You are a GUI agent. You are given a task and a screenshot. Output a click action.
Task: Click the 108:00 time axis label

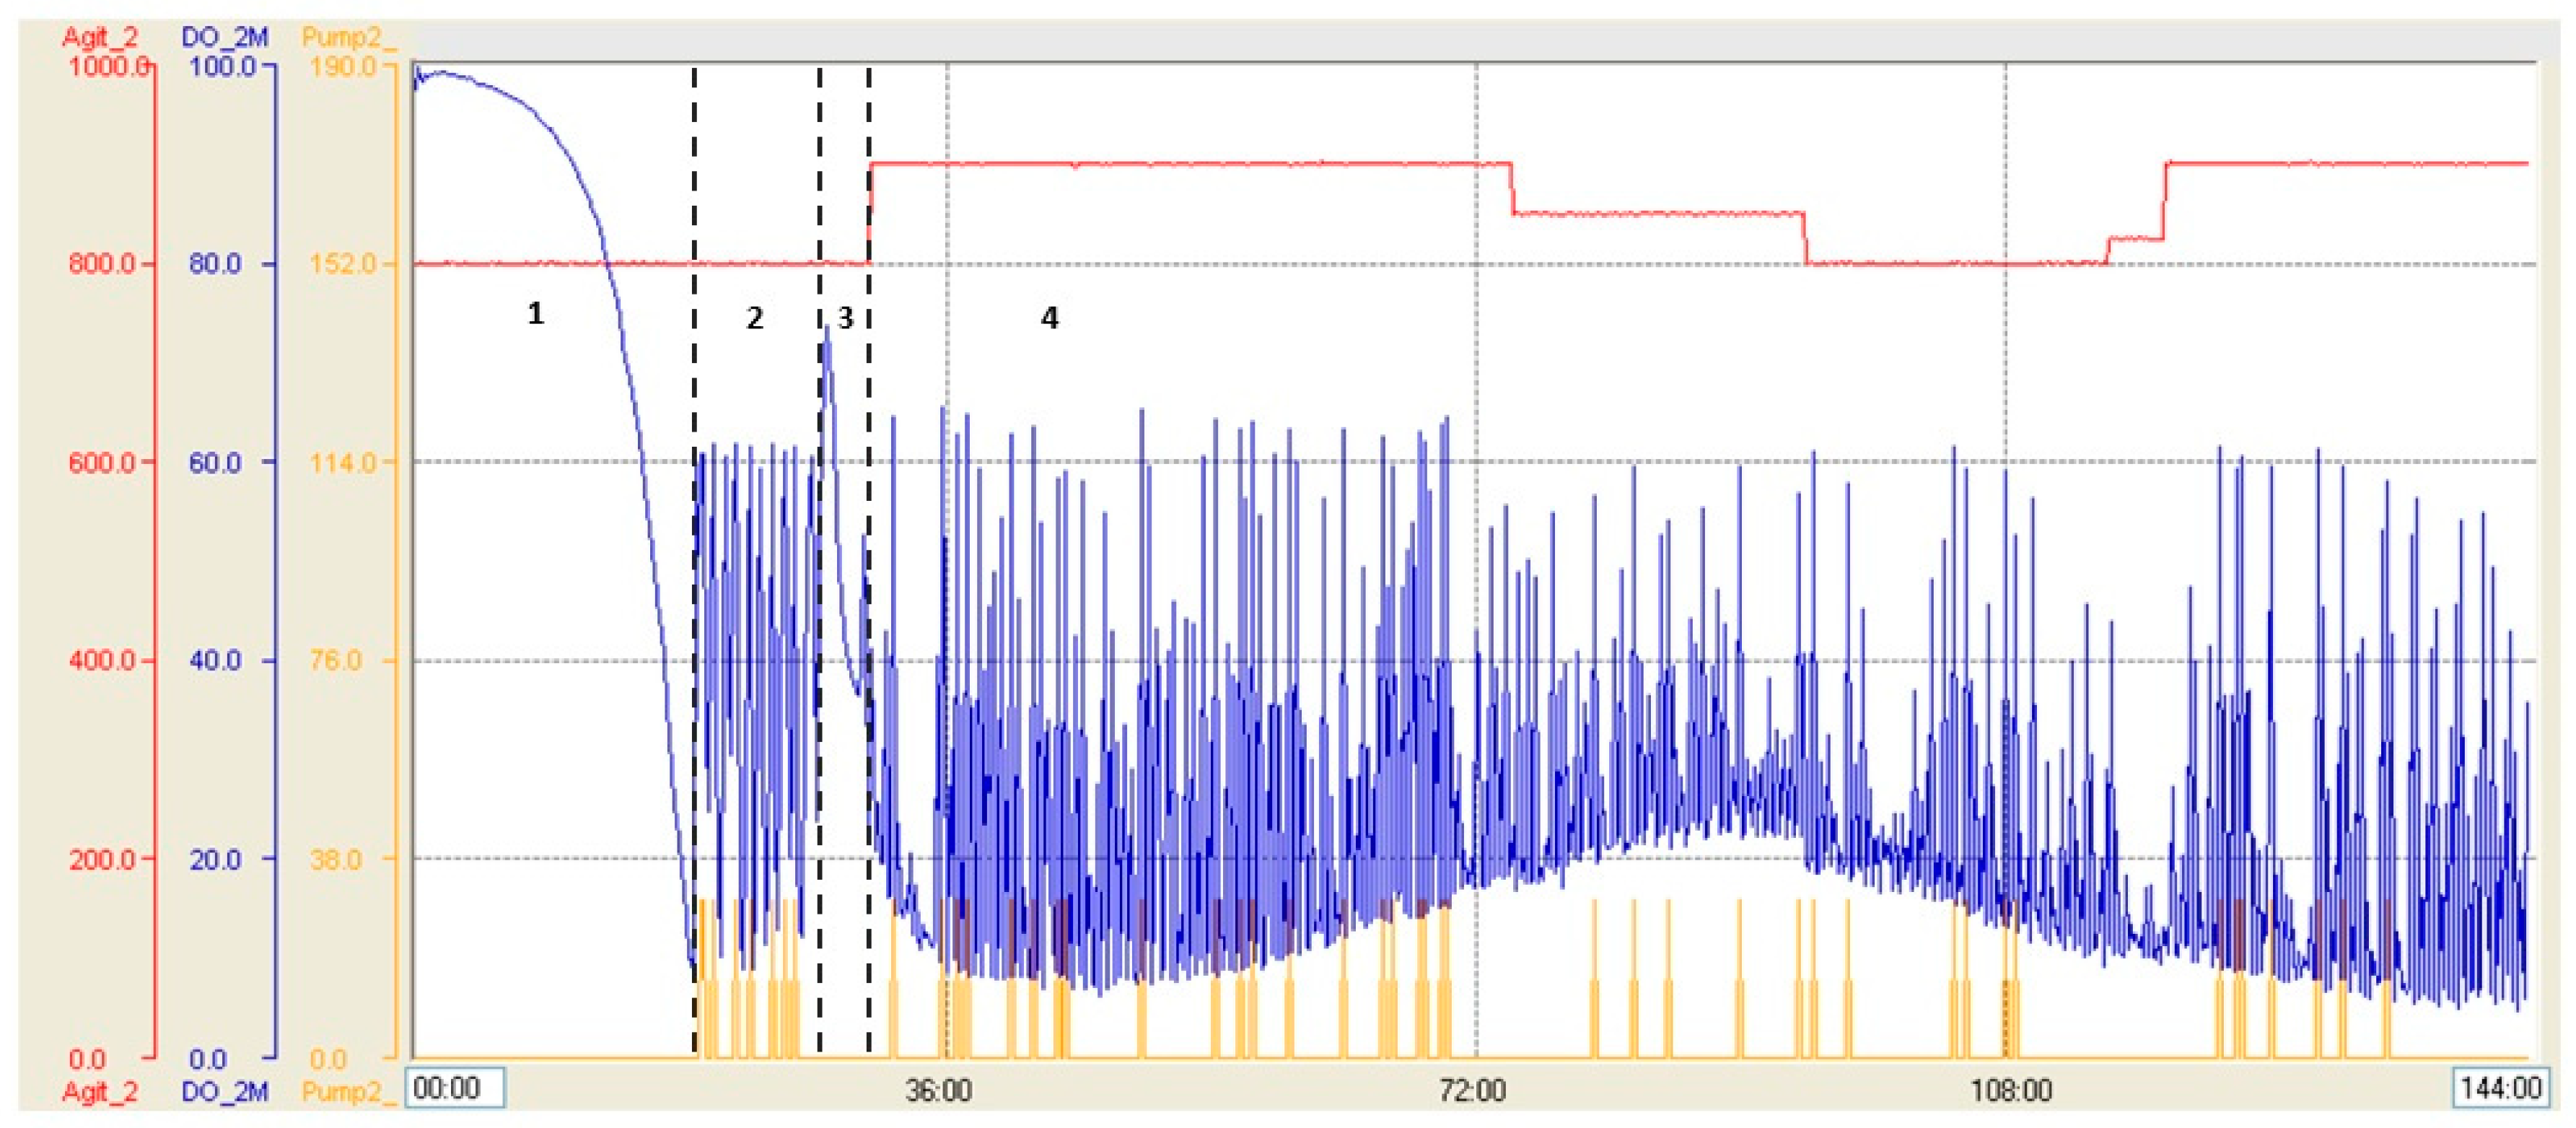pos(2010,1090)
